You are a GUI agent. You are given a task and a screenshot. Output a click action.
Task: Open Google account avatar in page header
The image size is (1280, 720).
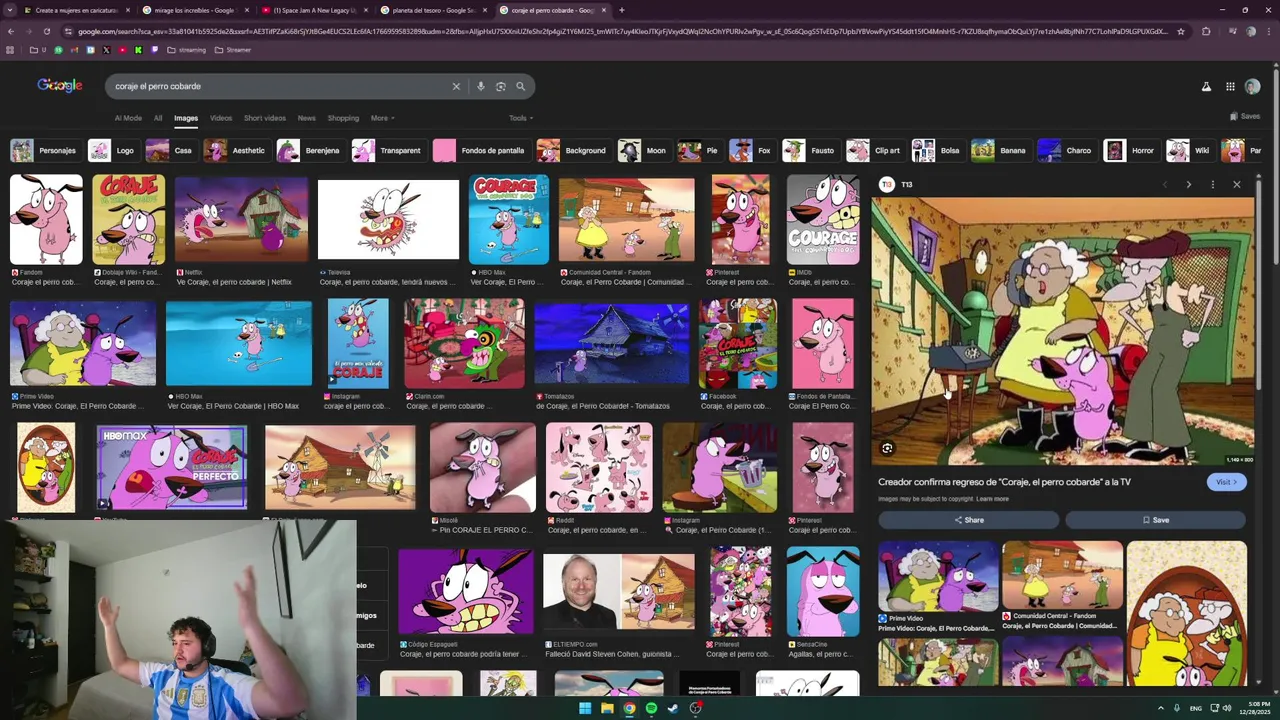click(x=1252, y=87)
